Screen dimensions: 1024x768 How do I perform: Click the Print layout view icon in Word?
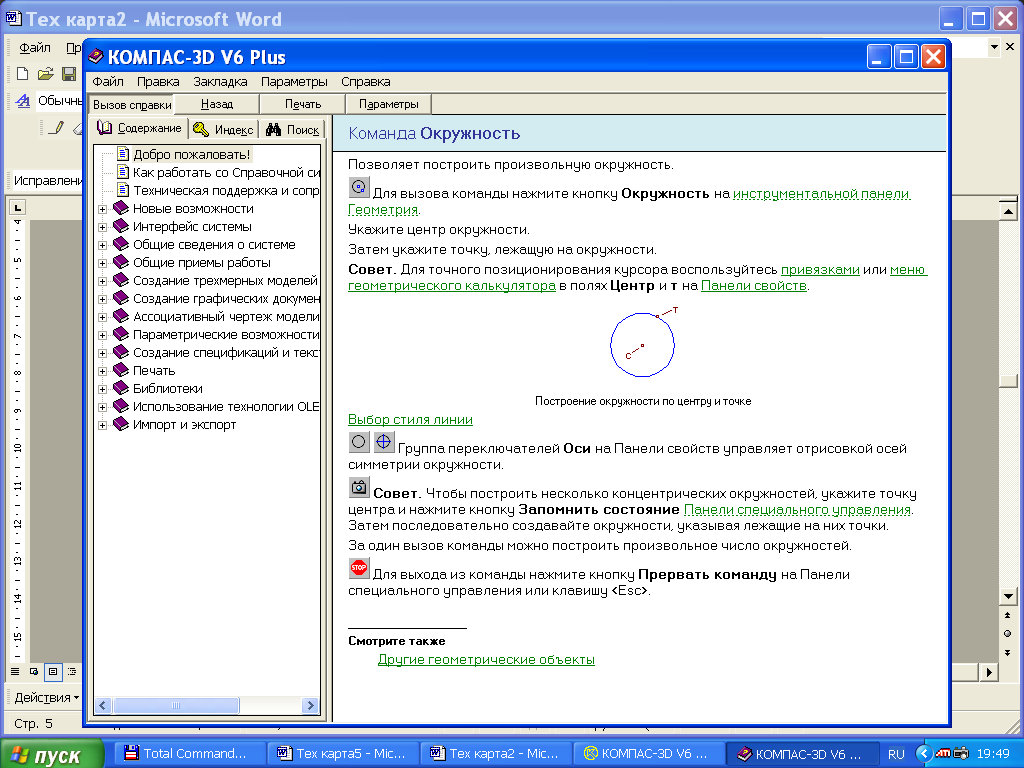53,671
